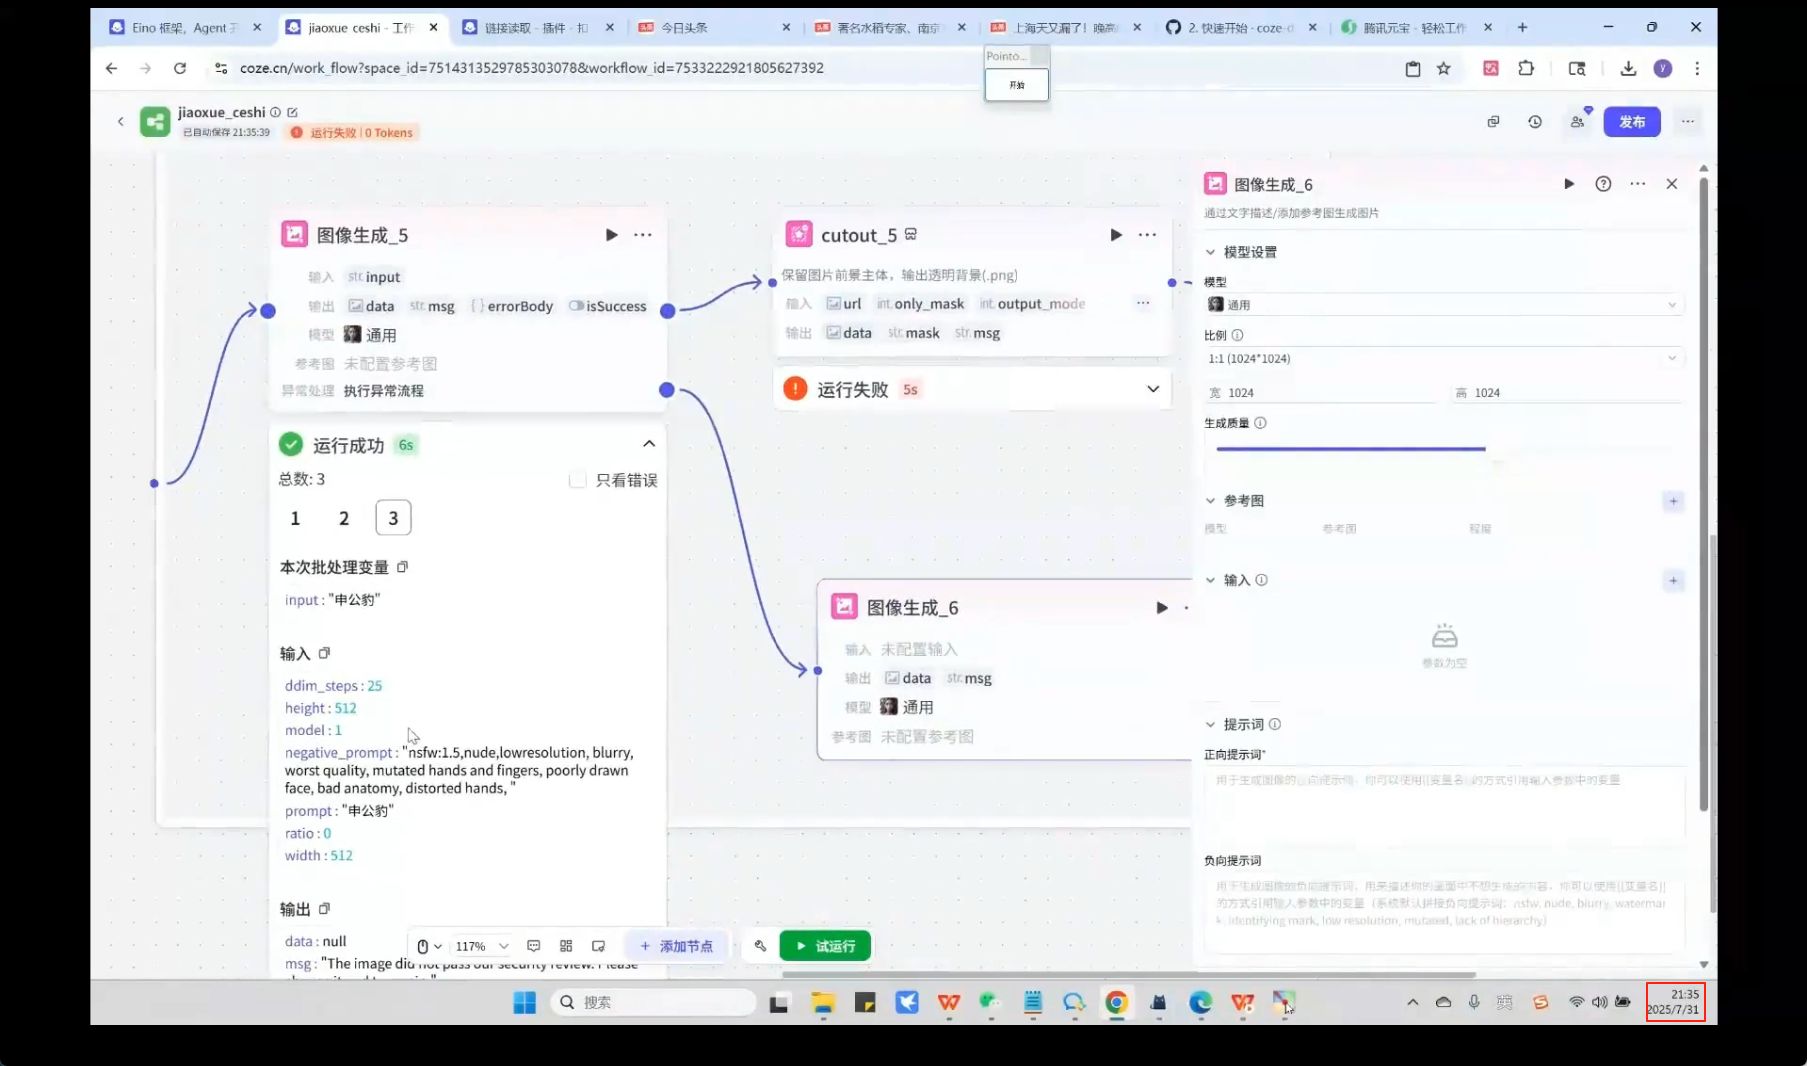Image resolution: width=1807 pixels, height=1066 pixels.
Task: Click the help icon in 图像生成_6 panel
Action: tap(1603, 184)
